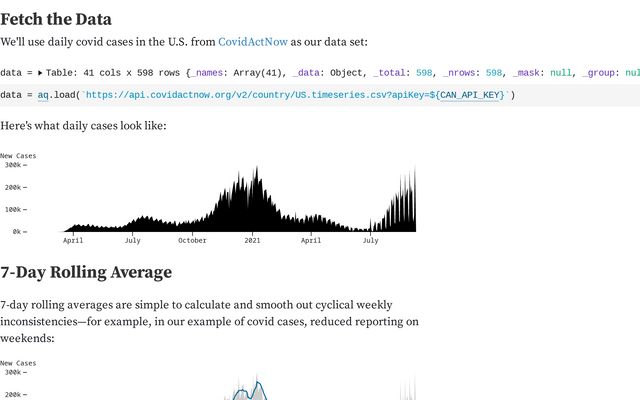This screenshot has height=400, width=640.
Task: Click the _mask property label
Action: [526, 73]
